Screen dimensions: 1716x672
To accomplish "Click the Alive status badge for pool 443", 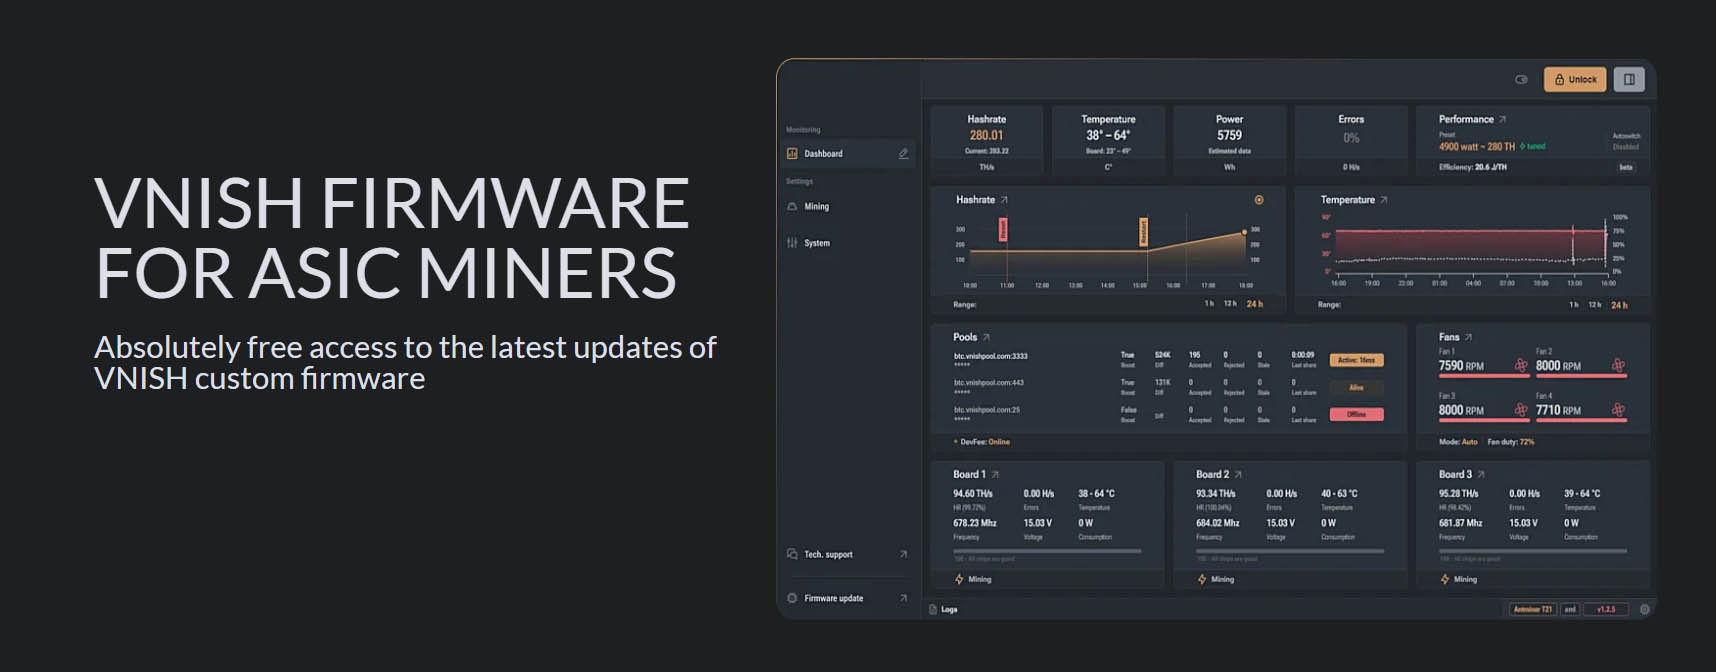I will [1356, 387].
